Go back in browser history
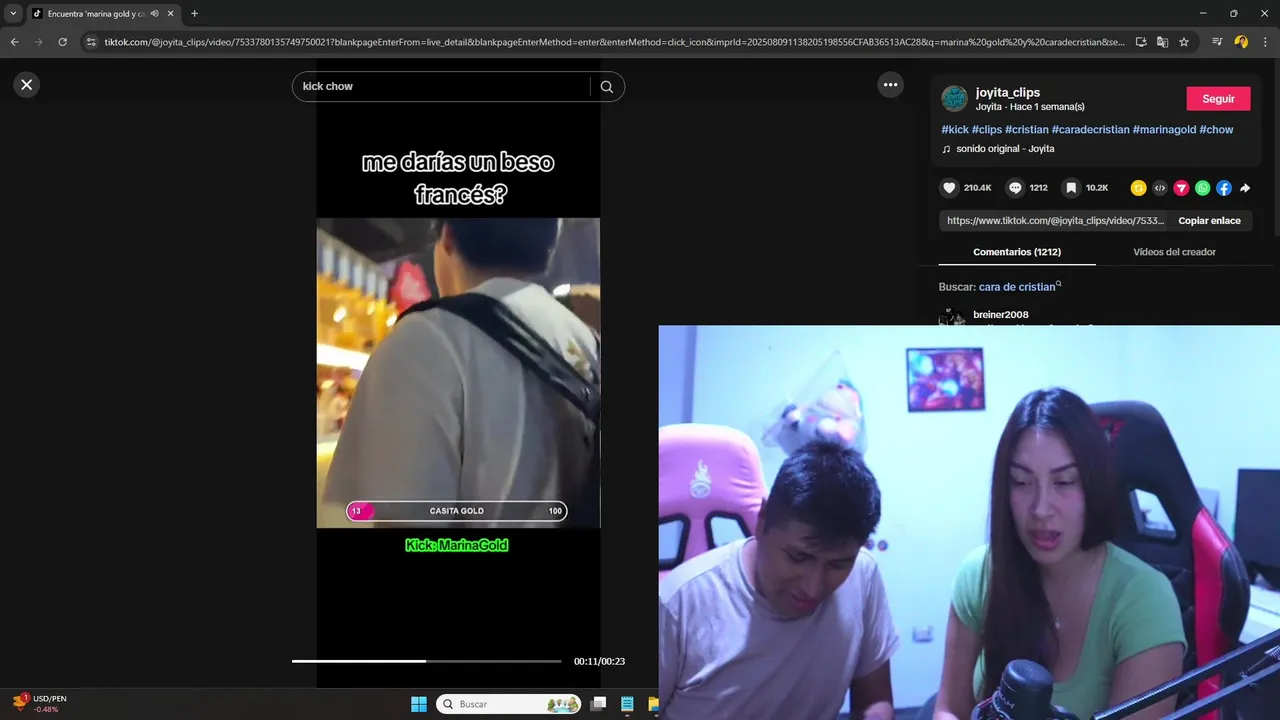The width and height of the screenshot is (1280, 720). point(15,42)
